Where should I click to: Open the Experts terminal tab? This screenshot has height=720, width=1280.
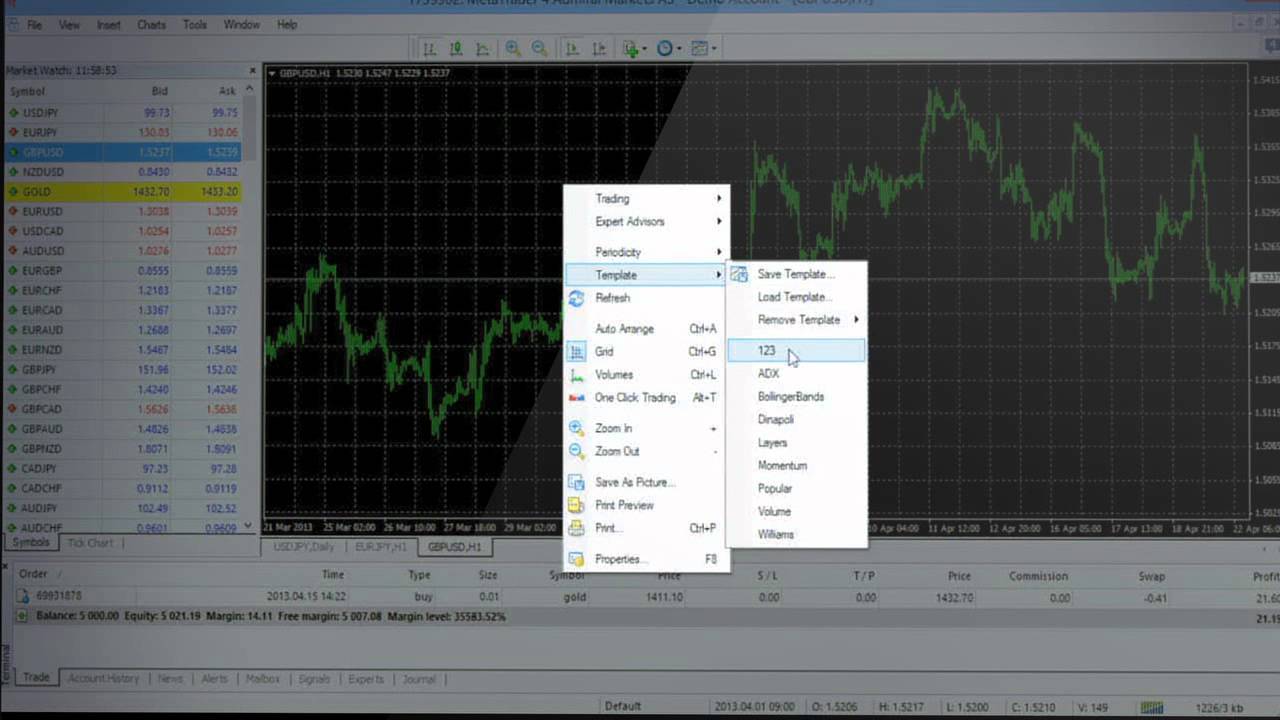[x=366, y=679]
